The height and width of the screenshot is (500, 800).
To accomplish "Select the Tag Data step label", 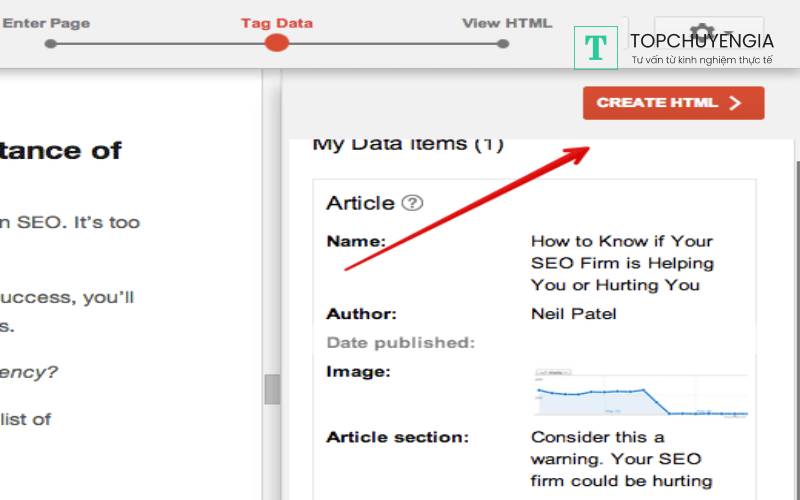I will pyautogui.click(x=276, y=22).
